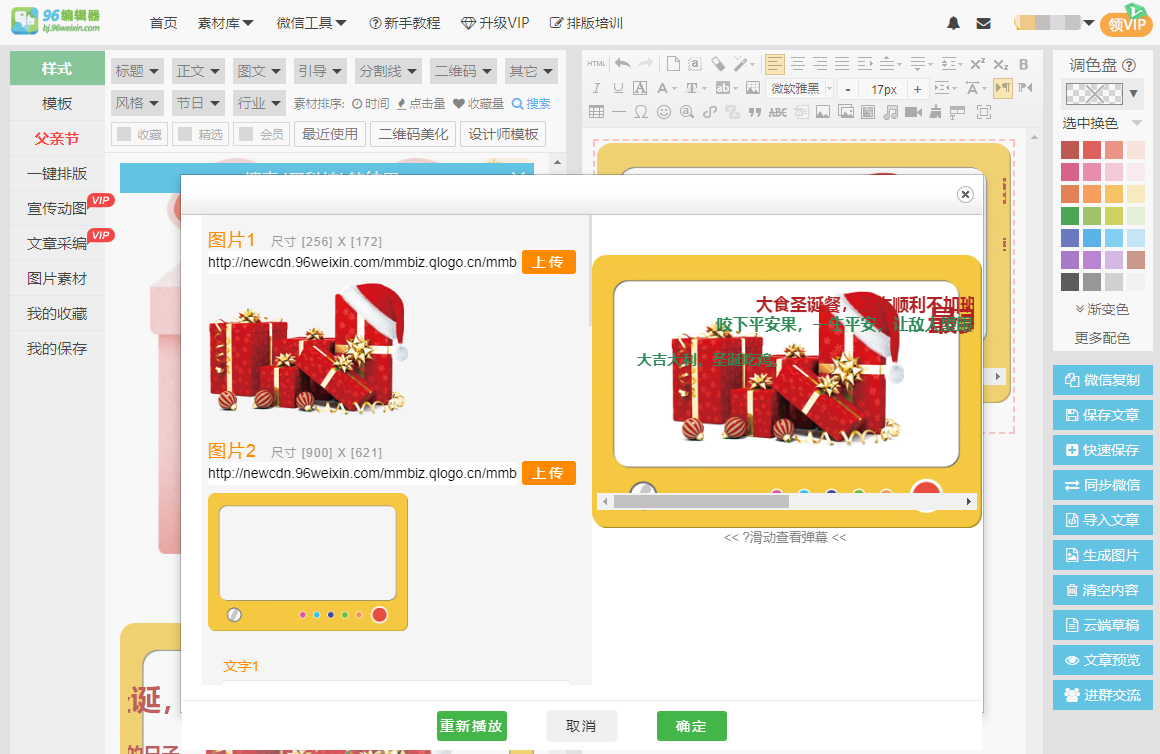Enable the 精选 featured filter
The height and width of the screenshot is (754, 1160).
coord(199,133)
